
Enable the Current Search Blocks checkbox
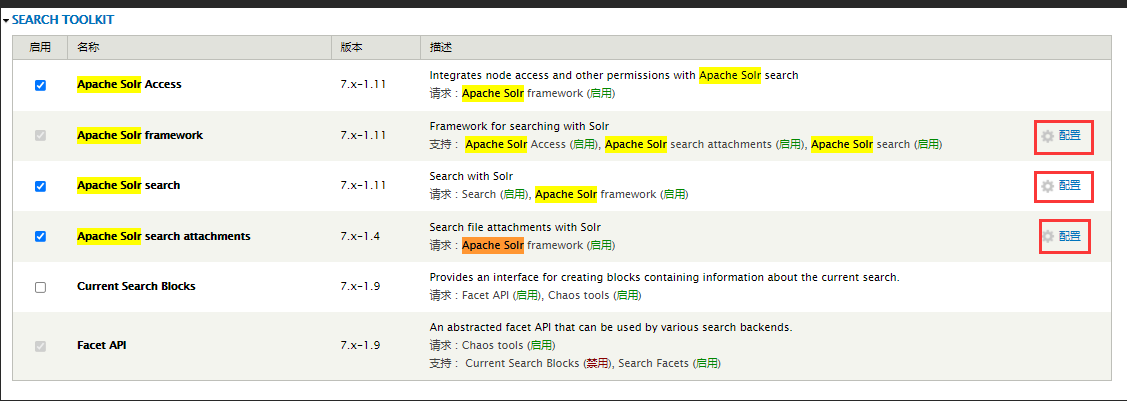pyautogui.click(x=40, y=287)
